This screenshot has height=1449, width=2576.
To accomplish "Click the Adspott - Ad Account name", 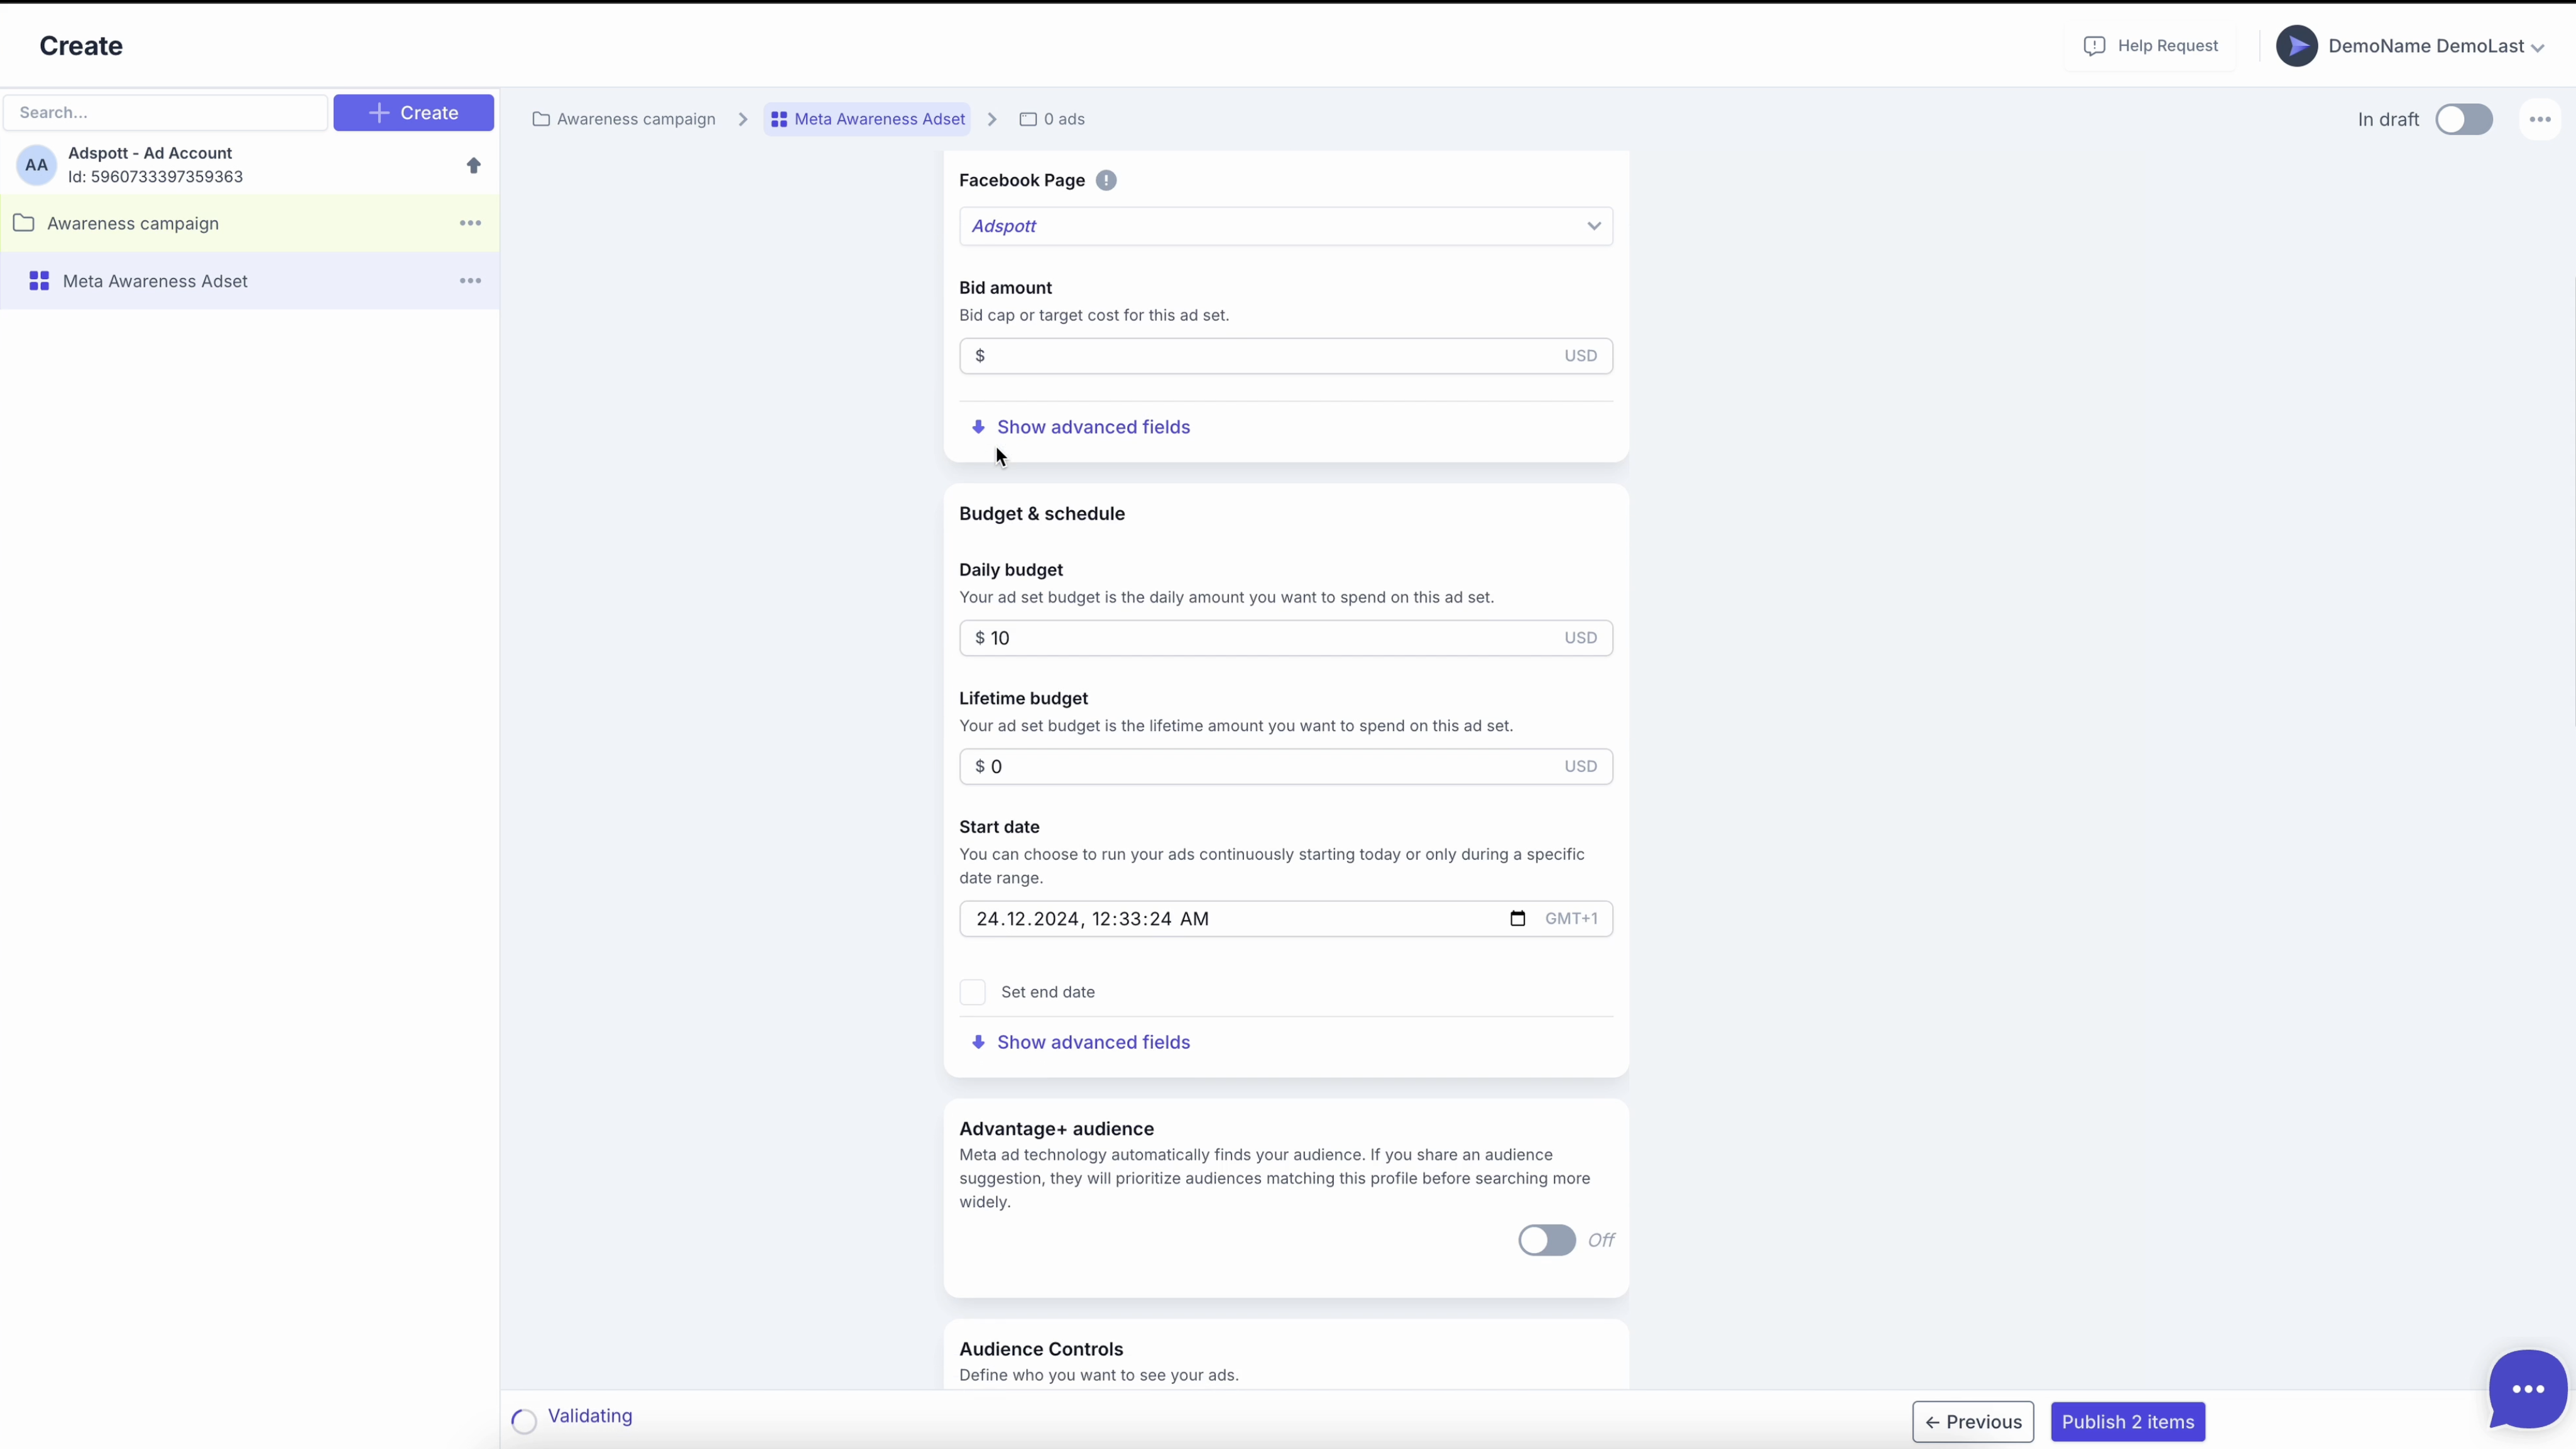I will pyautogui.click(x=150, y=153).
